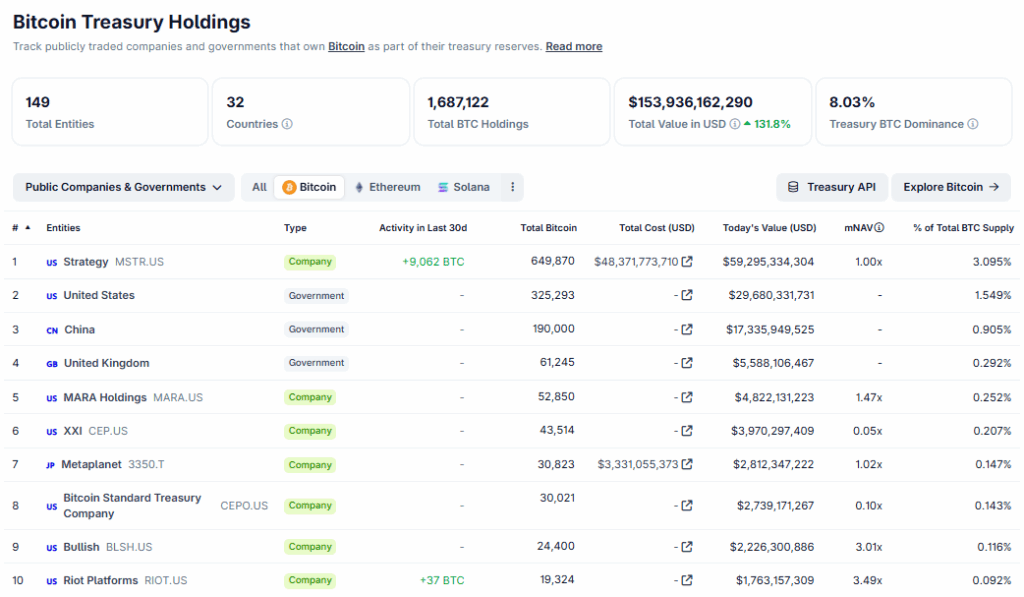Click the Treasury API button
The height and width of the screenshot is (597, 1024).
(831, 187)
